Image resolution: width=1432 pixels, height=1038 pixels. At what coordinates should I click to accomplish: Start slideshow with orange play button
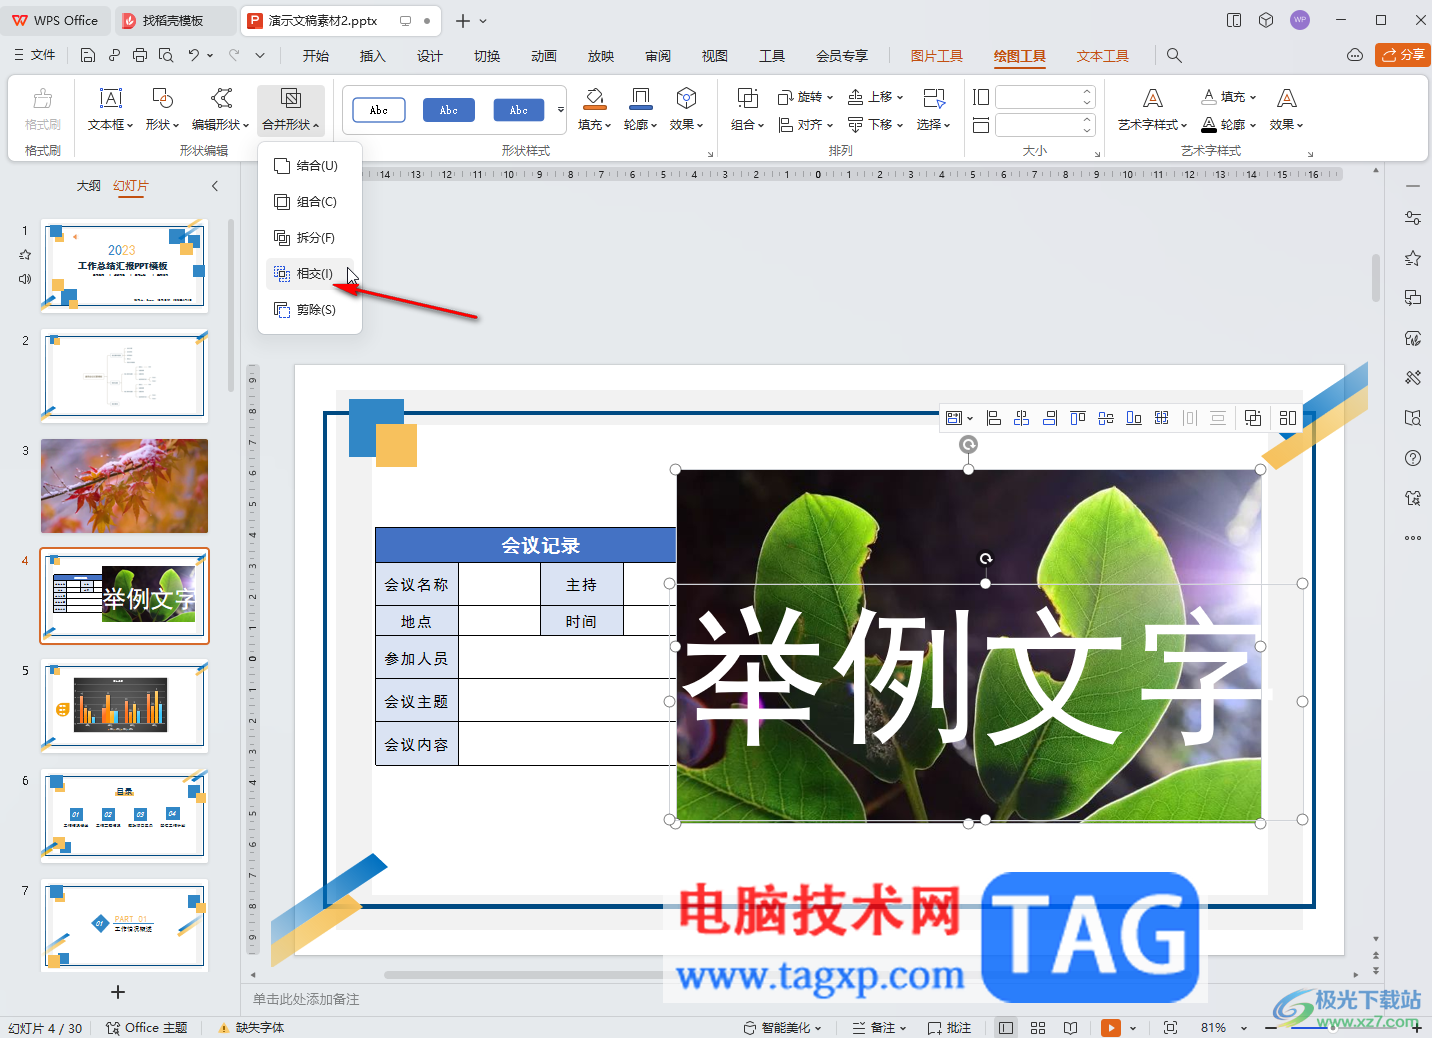click(x=1110, y=1028)
